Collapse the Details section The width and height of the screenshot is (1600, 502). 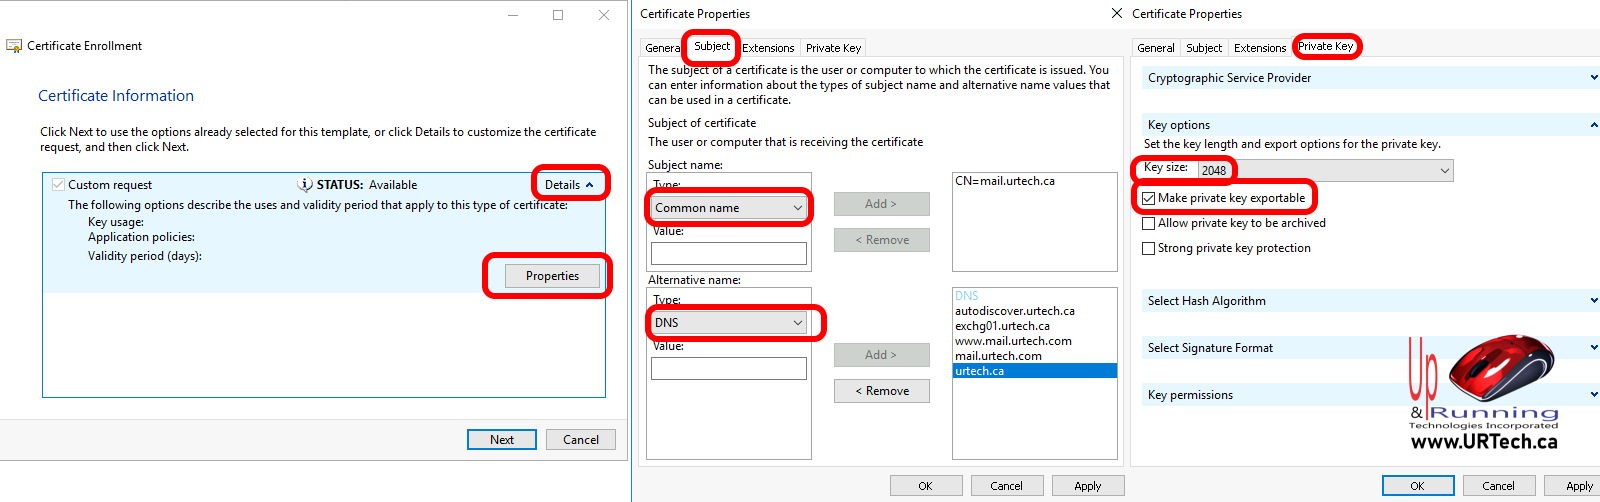point(569,185)
